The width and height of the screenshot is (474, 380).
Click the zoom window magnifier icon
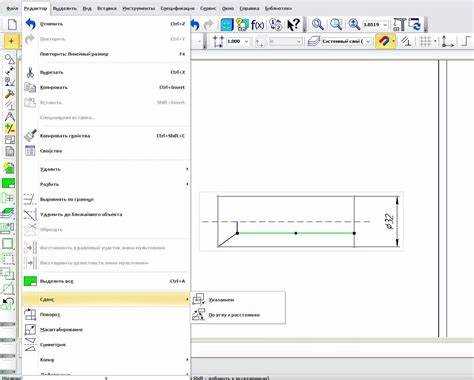click(x=318, y=24)
